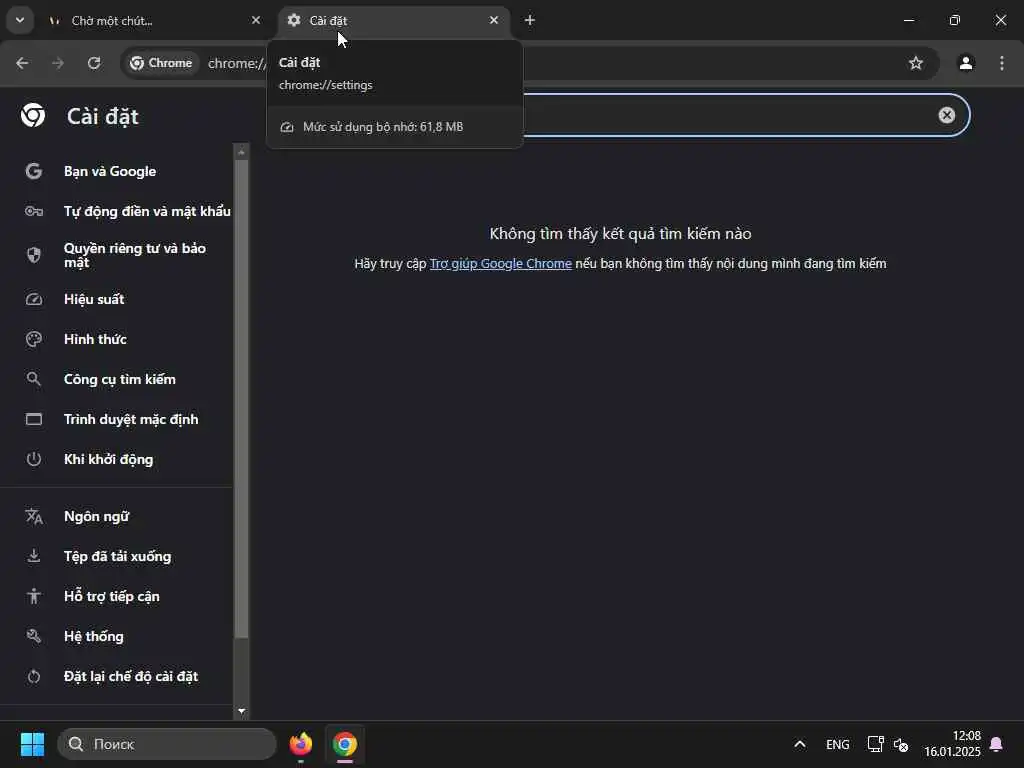Click the power startup icon
Viewport: 1024px width, 768px height.
pyautogui.click(x=33, y=459)
